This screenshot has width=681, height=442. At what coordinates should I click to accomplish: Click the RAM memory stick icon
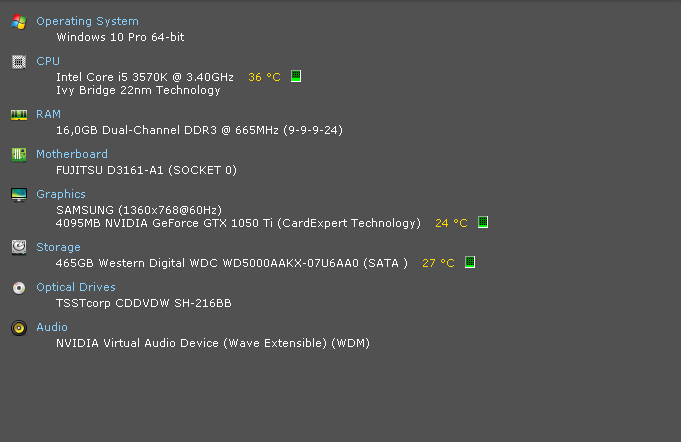[19, 115]
